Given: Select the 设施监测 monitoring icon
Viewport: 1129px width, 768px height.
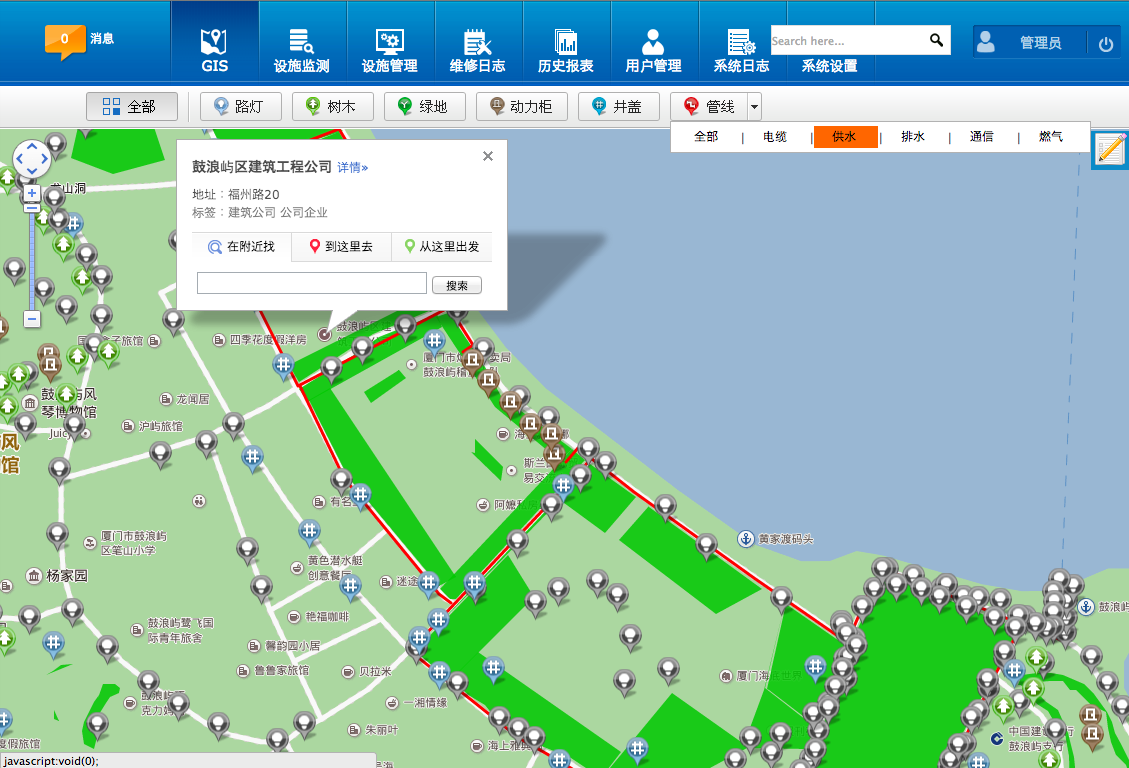Looking at the screenshot, I should 300,40.
